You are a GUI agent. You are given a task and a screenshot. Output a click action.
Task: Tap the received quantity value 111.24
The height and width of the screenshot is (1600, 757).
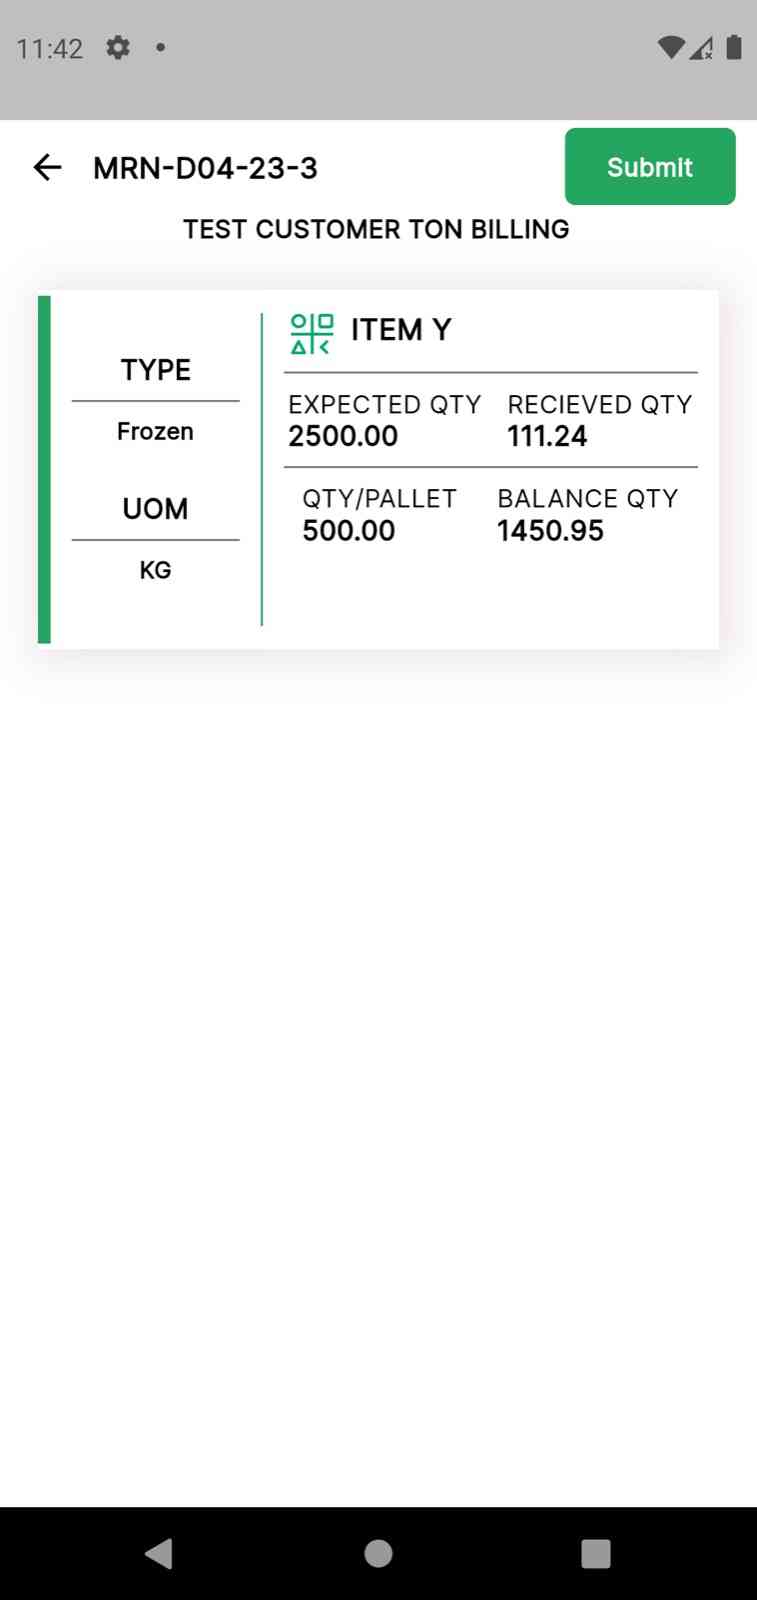pyautogui.click(x=547, y=436)
